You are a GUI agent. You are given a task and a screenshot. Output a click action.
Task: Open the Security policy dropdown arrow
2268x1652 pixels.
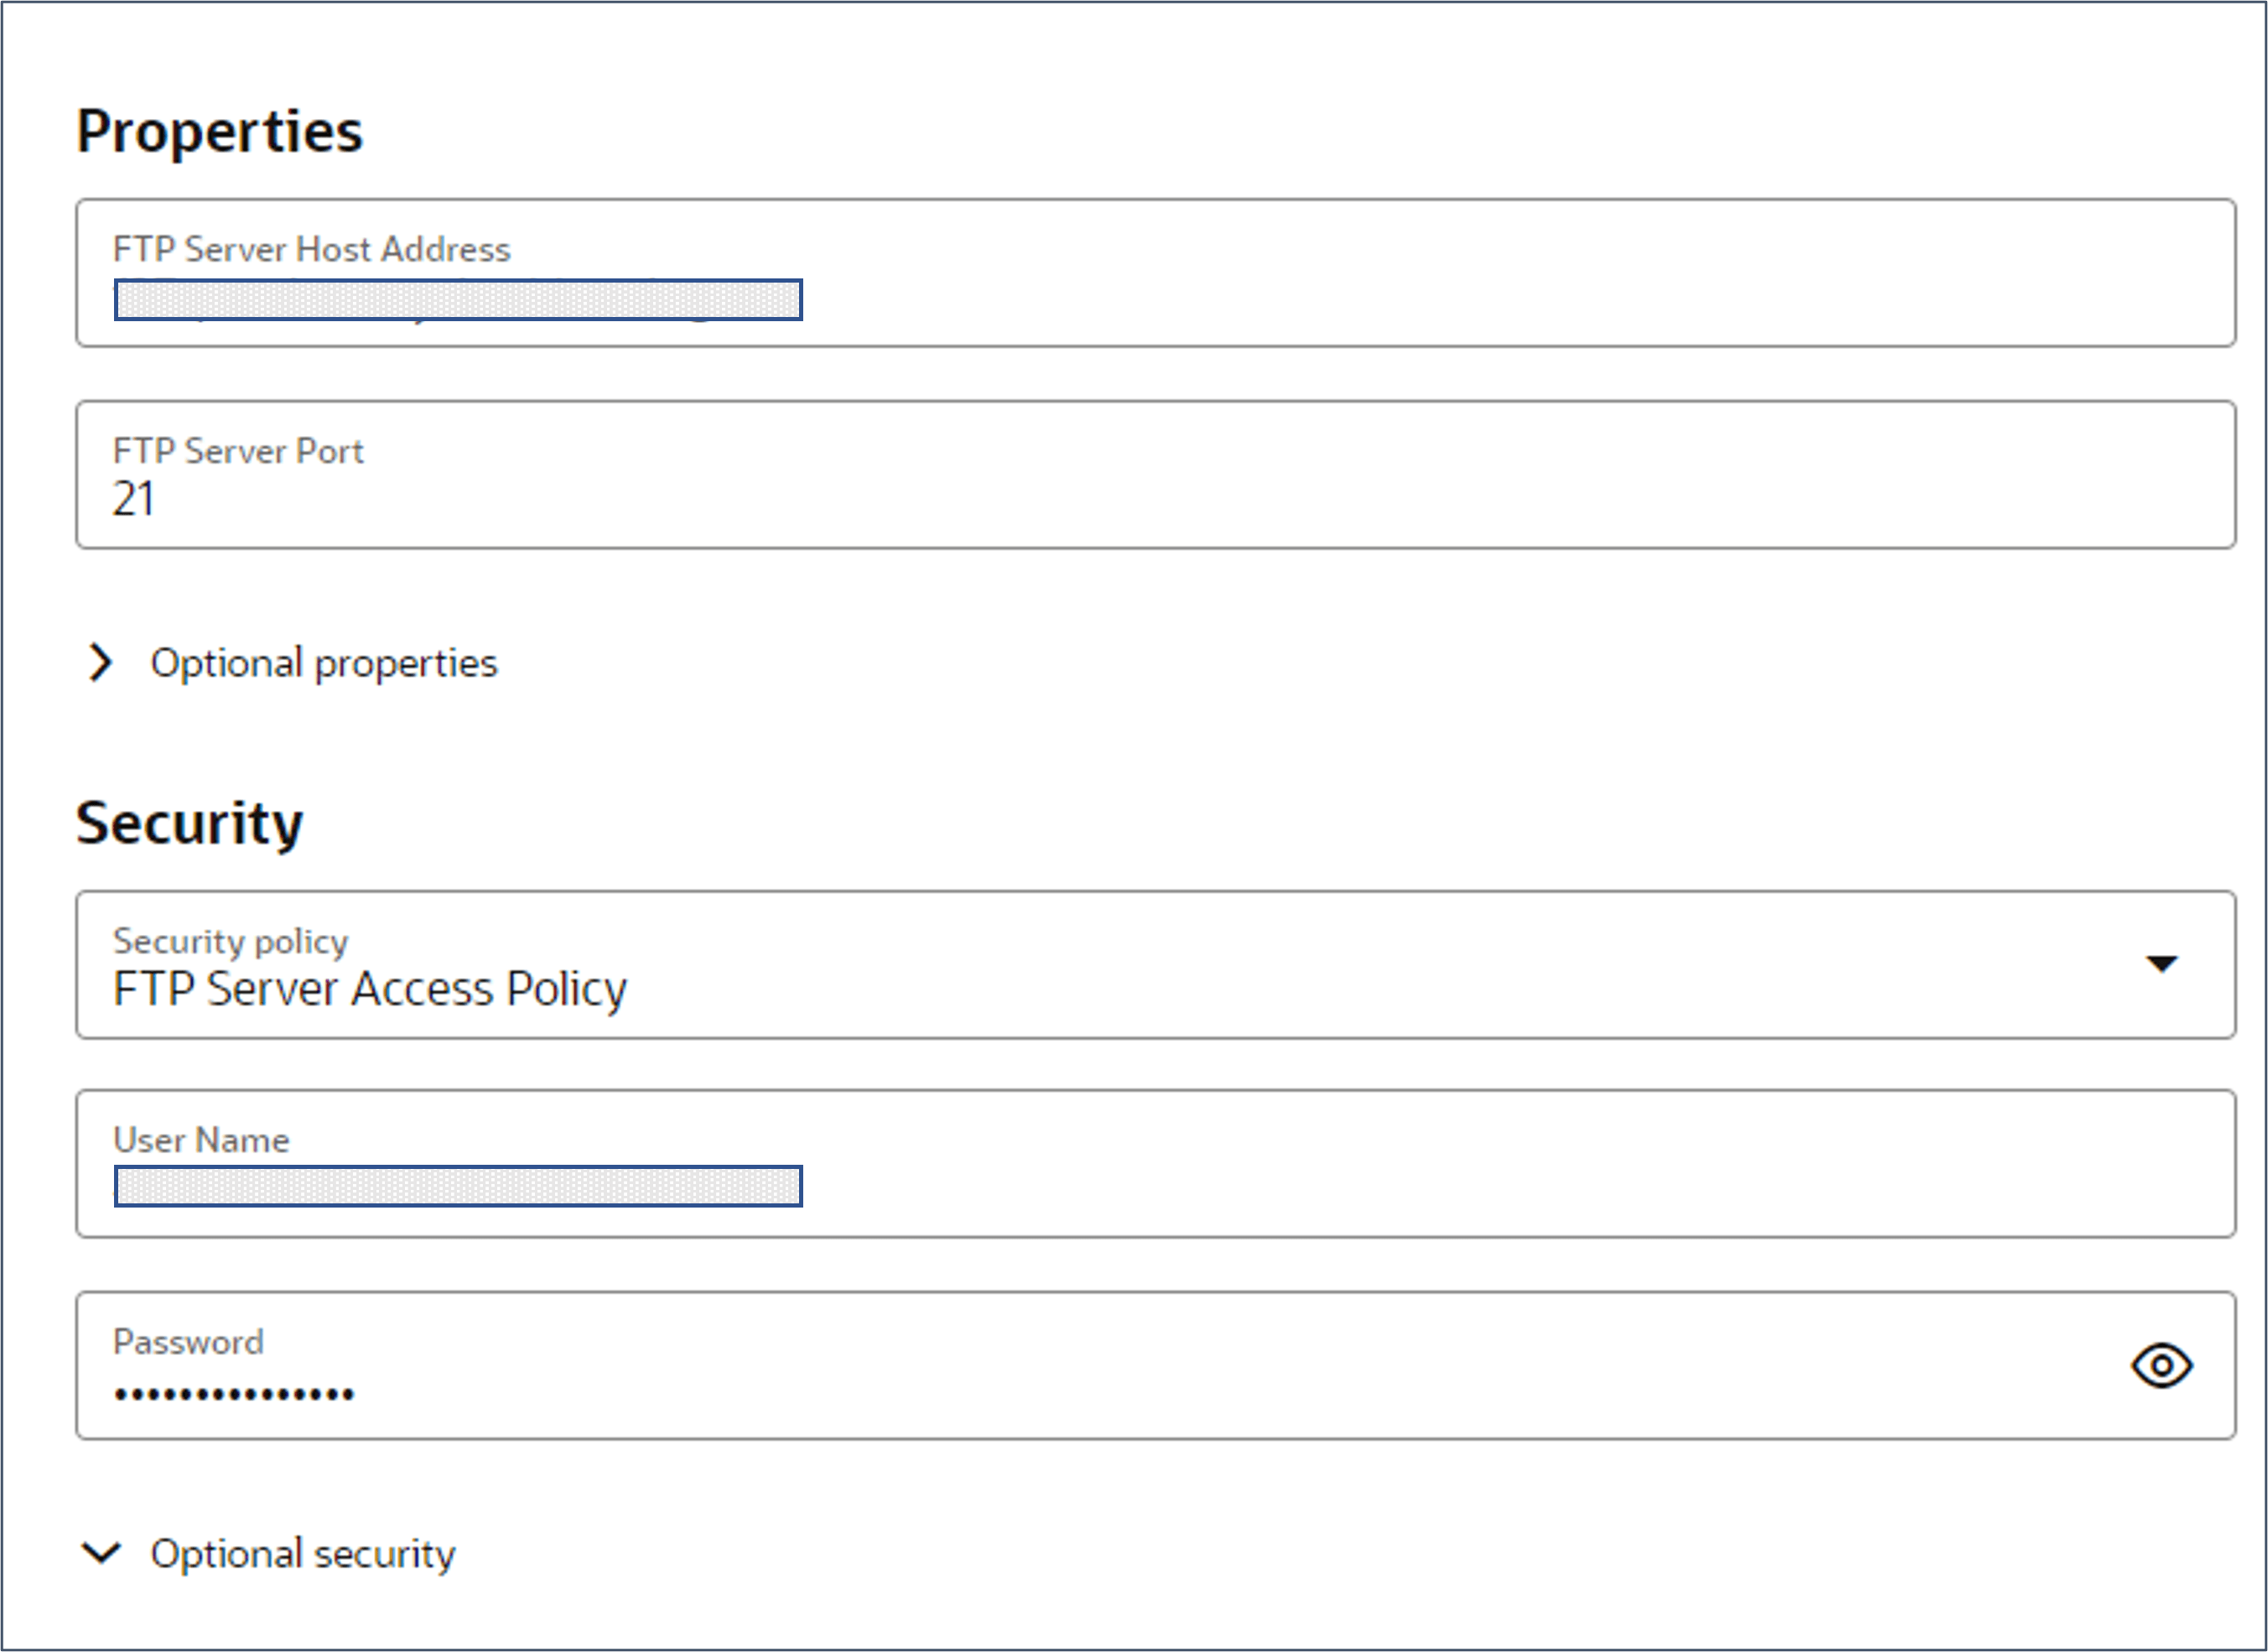[2161, 963]
